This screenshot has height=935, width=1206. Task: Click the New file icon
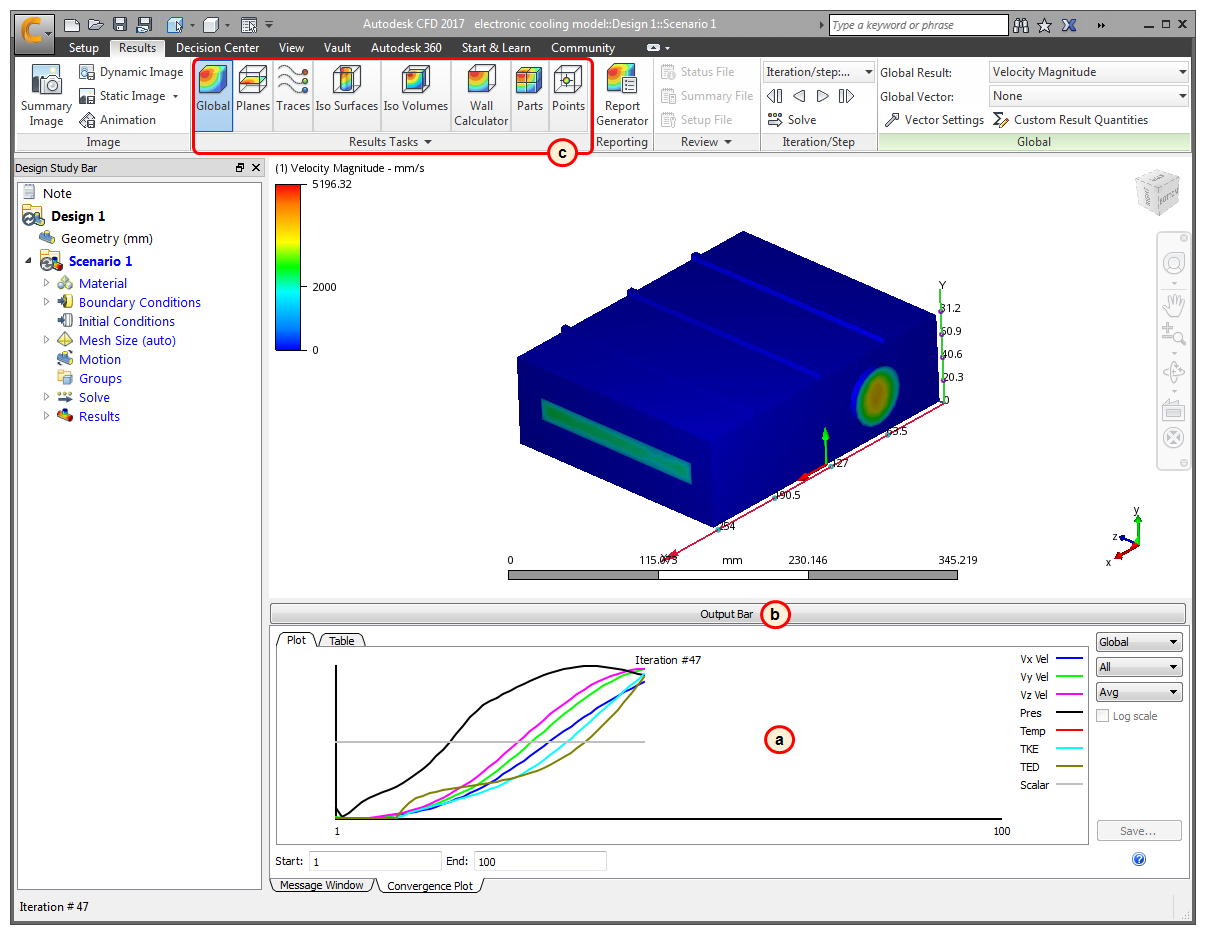click(71, 25)
